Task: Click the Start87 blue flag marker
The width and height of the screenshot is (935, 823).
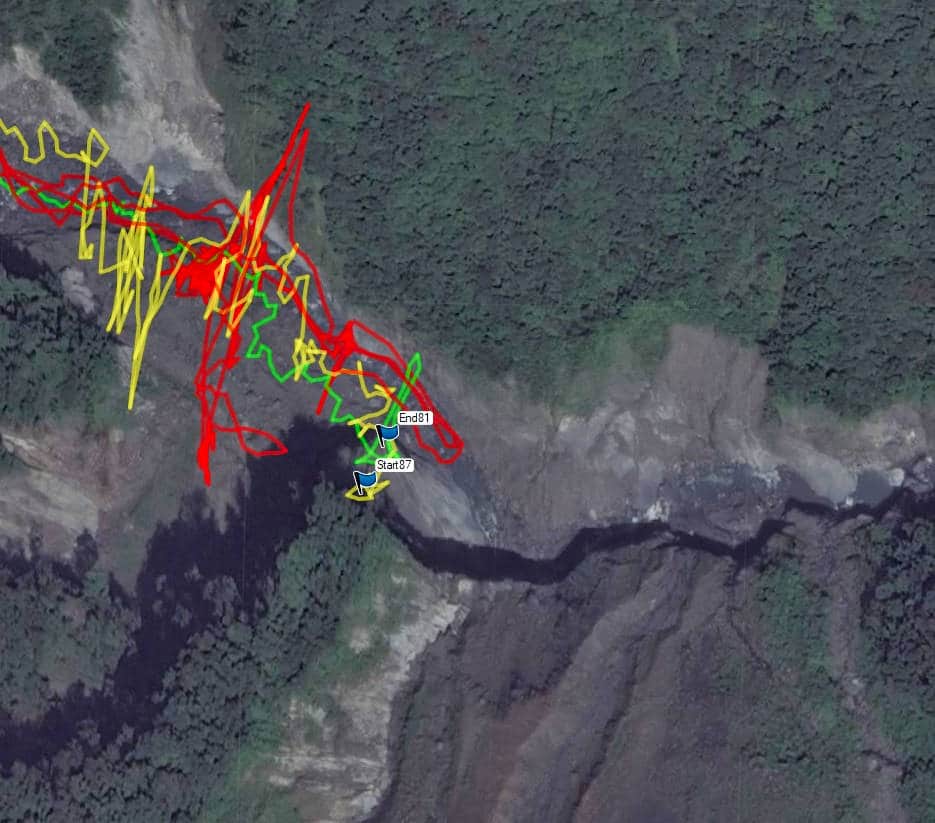Action: coord(365,481)
